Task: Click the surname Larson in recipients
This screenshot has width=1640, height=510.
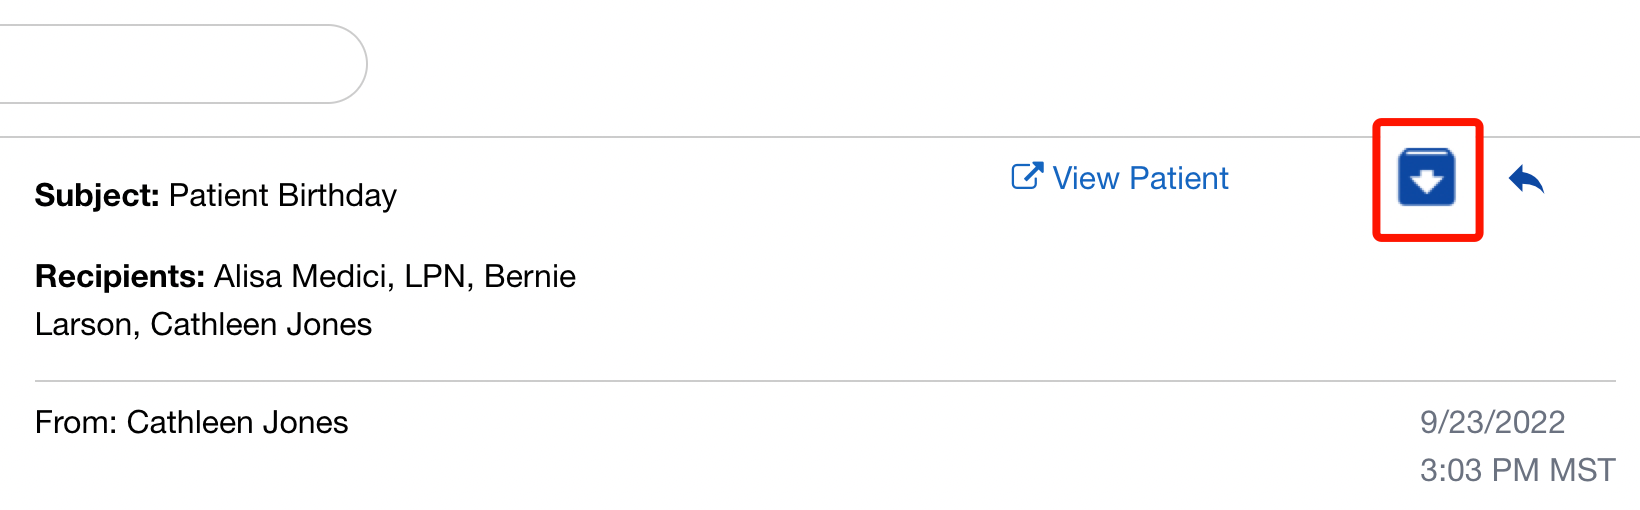Action: click(x=86, y=324)
